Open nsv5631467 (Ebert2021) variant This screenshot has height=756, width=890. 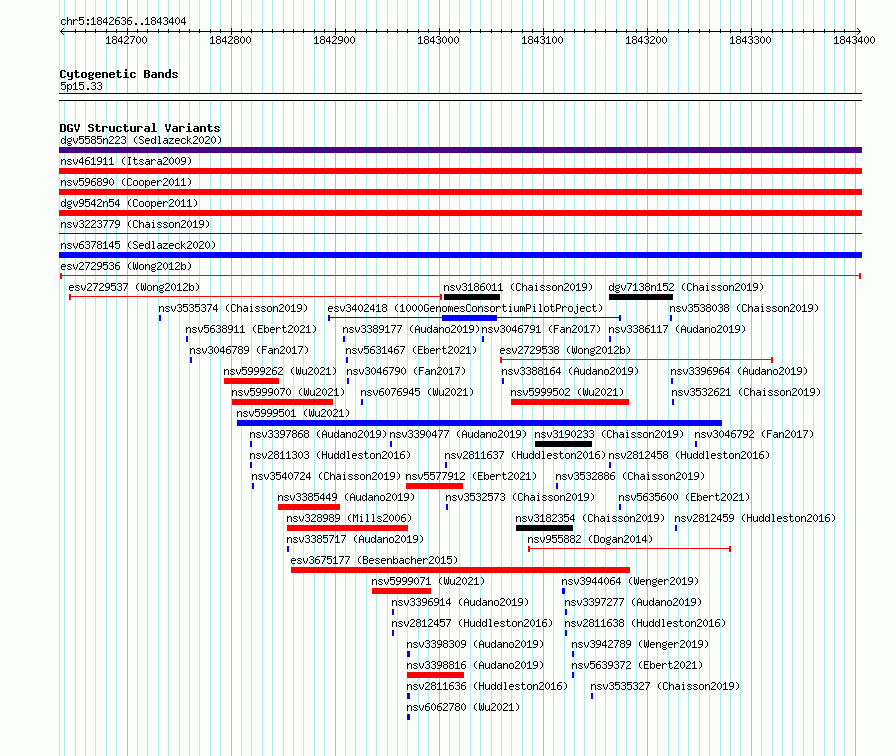(412, 350)
